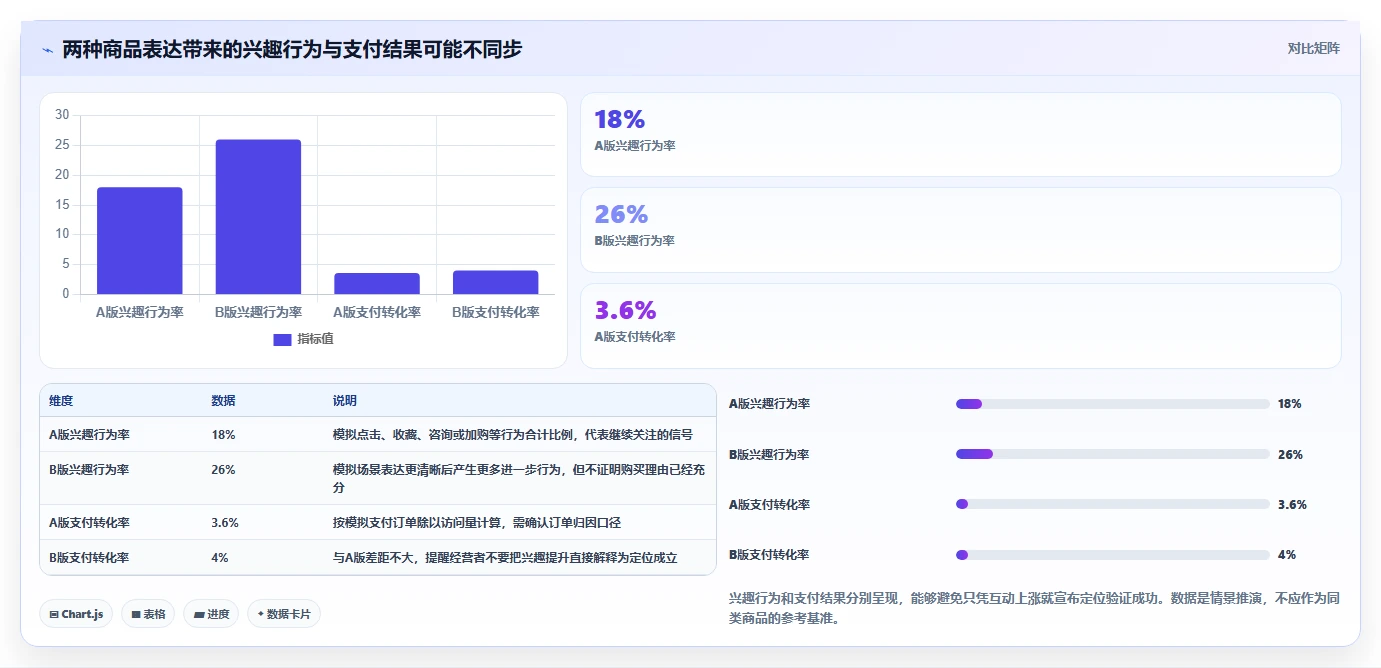Select the 3.6% A版支付转化率 stat card
Screen dimensions: 1381x668
[x=960, y=326]
